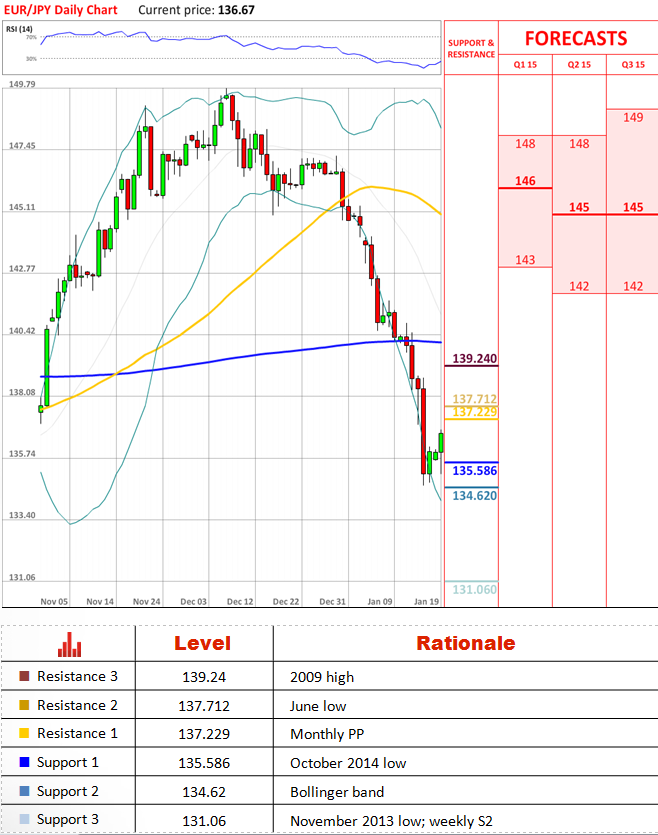This screenshot has width=658, height=835.
Task: Click the Support 1 row label
Action: point(68,763)
